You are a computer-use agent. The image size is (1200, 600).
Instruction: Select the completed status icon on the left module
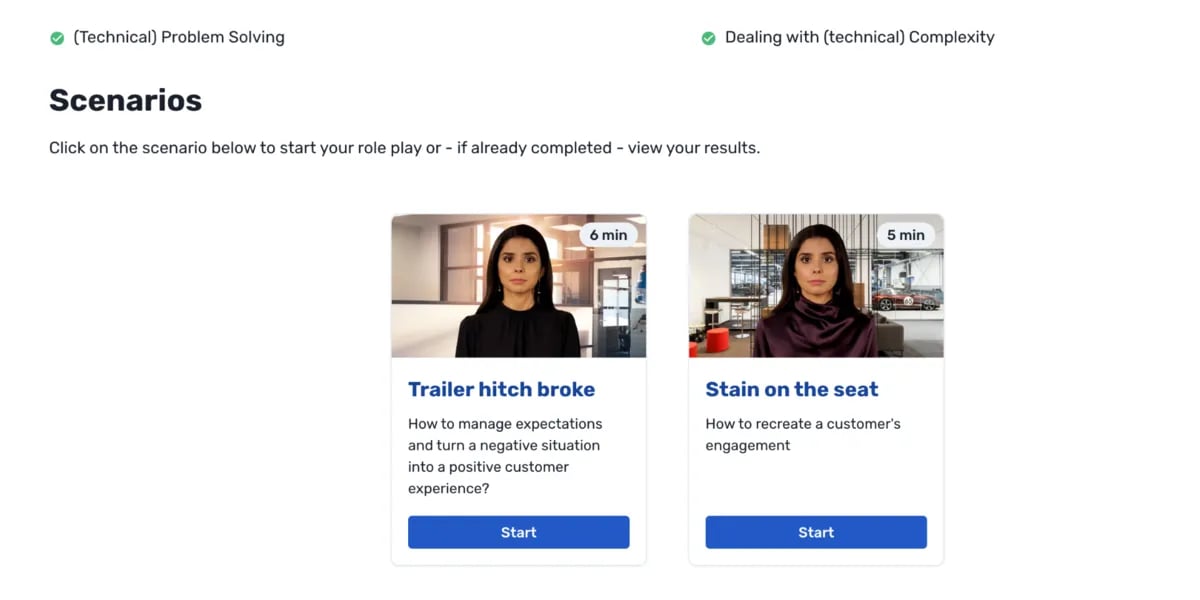coord(57,38)
